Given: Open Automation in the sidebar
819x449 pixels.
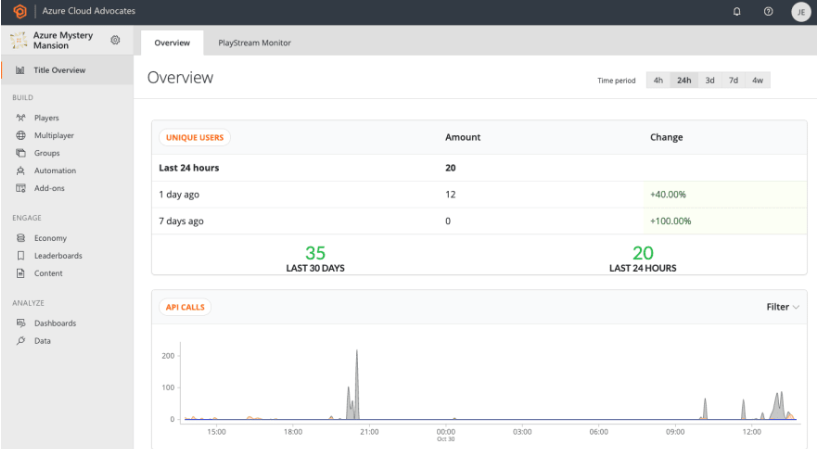Looking at the screenshot, I should click(55, 171).
